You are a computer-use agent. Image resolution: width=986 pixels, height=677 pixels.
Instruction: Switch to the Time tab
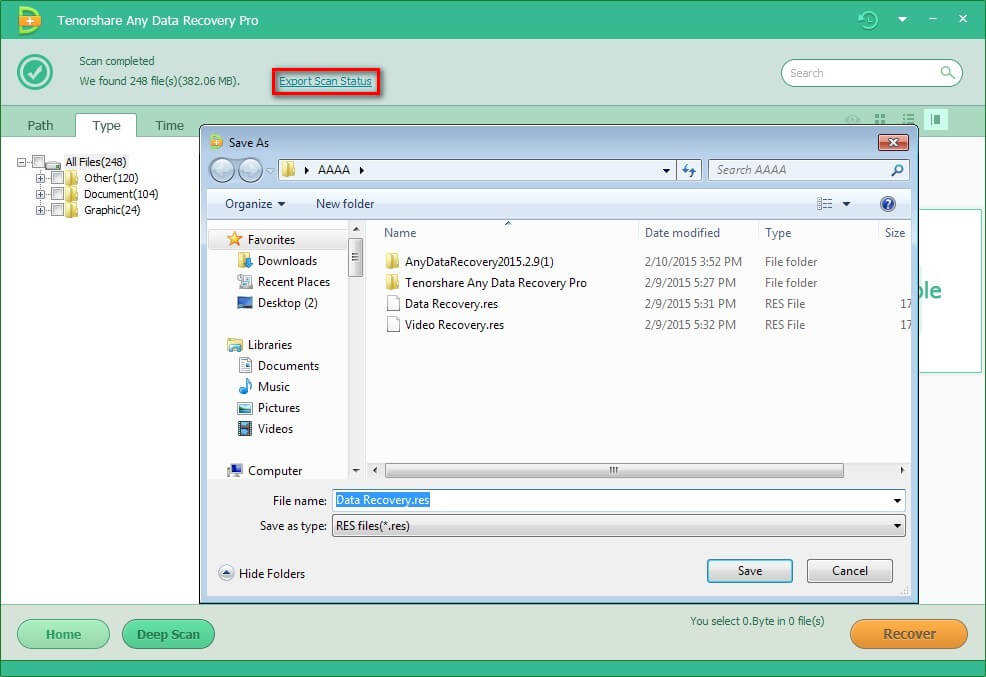coord(169,125)
